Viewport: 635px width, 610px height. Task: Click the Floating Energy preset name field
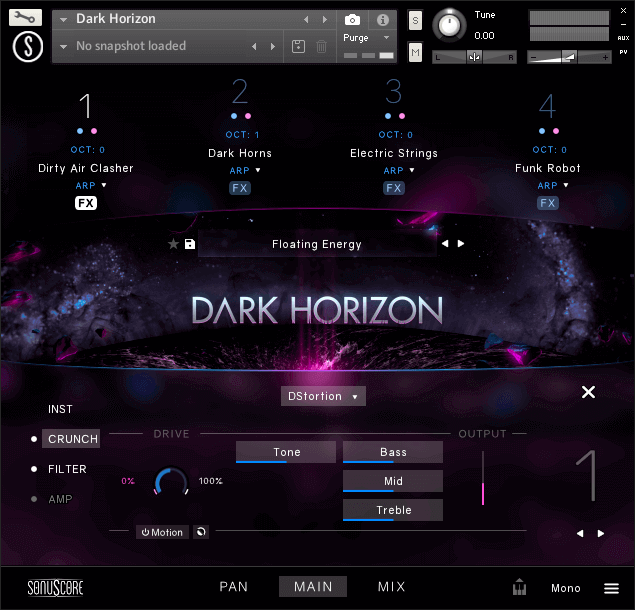[x=317, y=244]
